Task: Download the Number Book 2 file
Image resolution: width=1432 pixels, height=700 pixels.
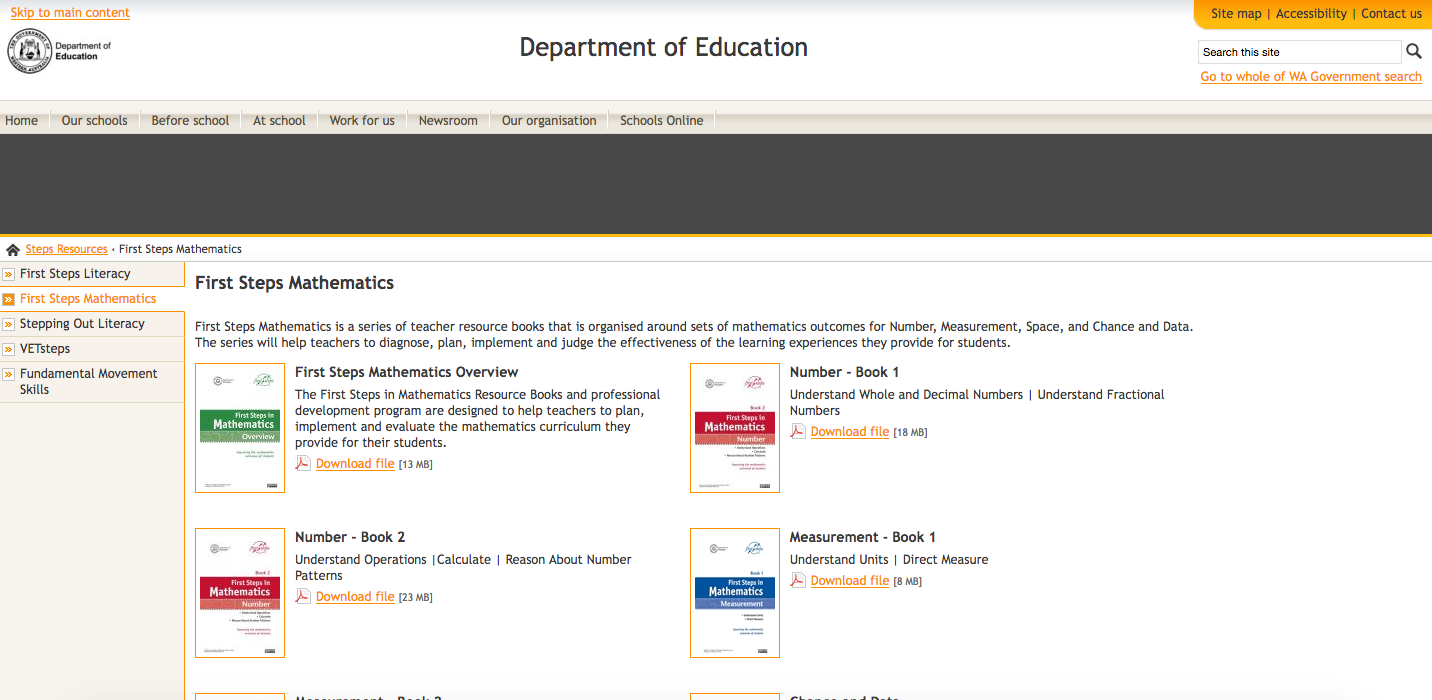Action: (x=355, y=597)
